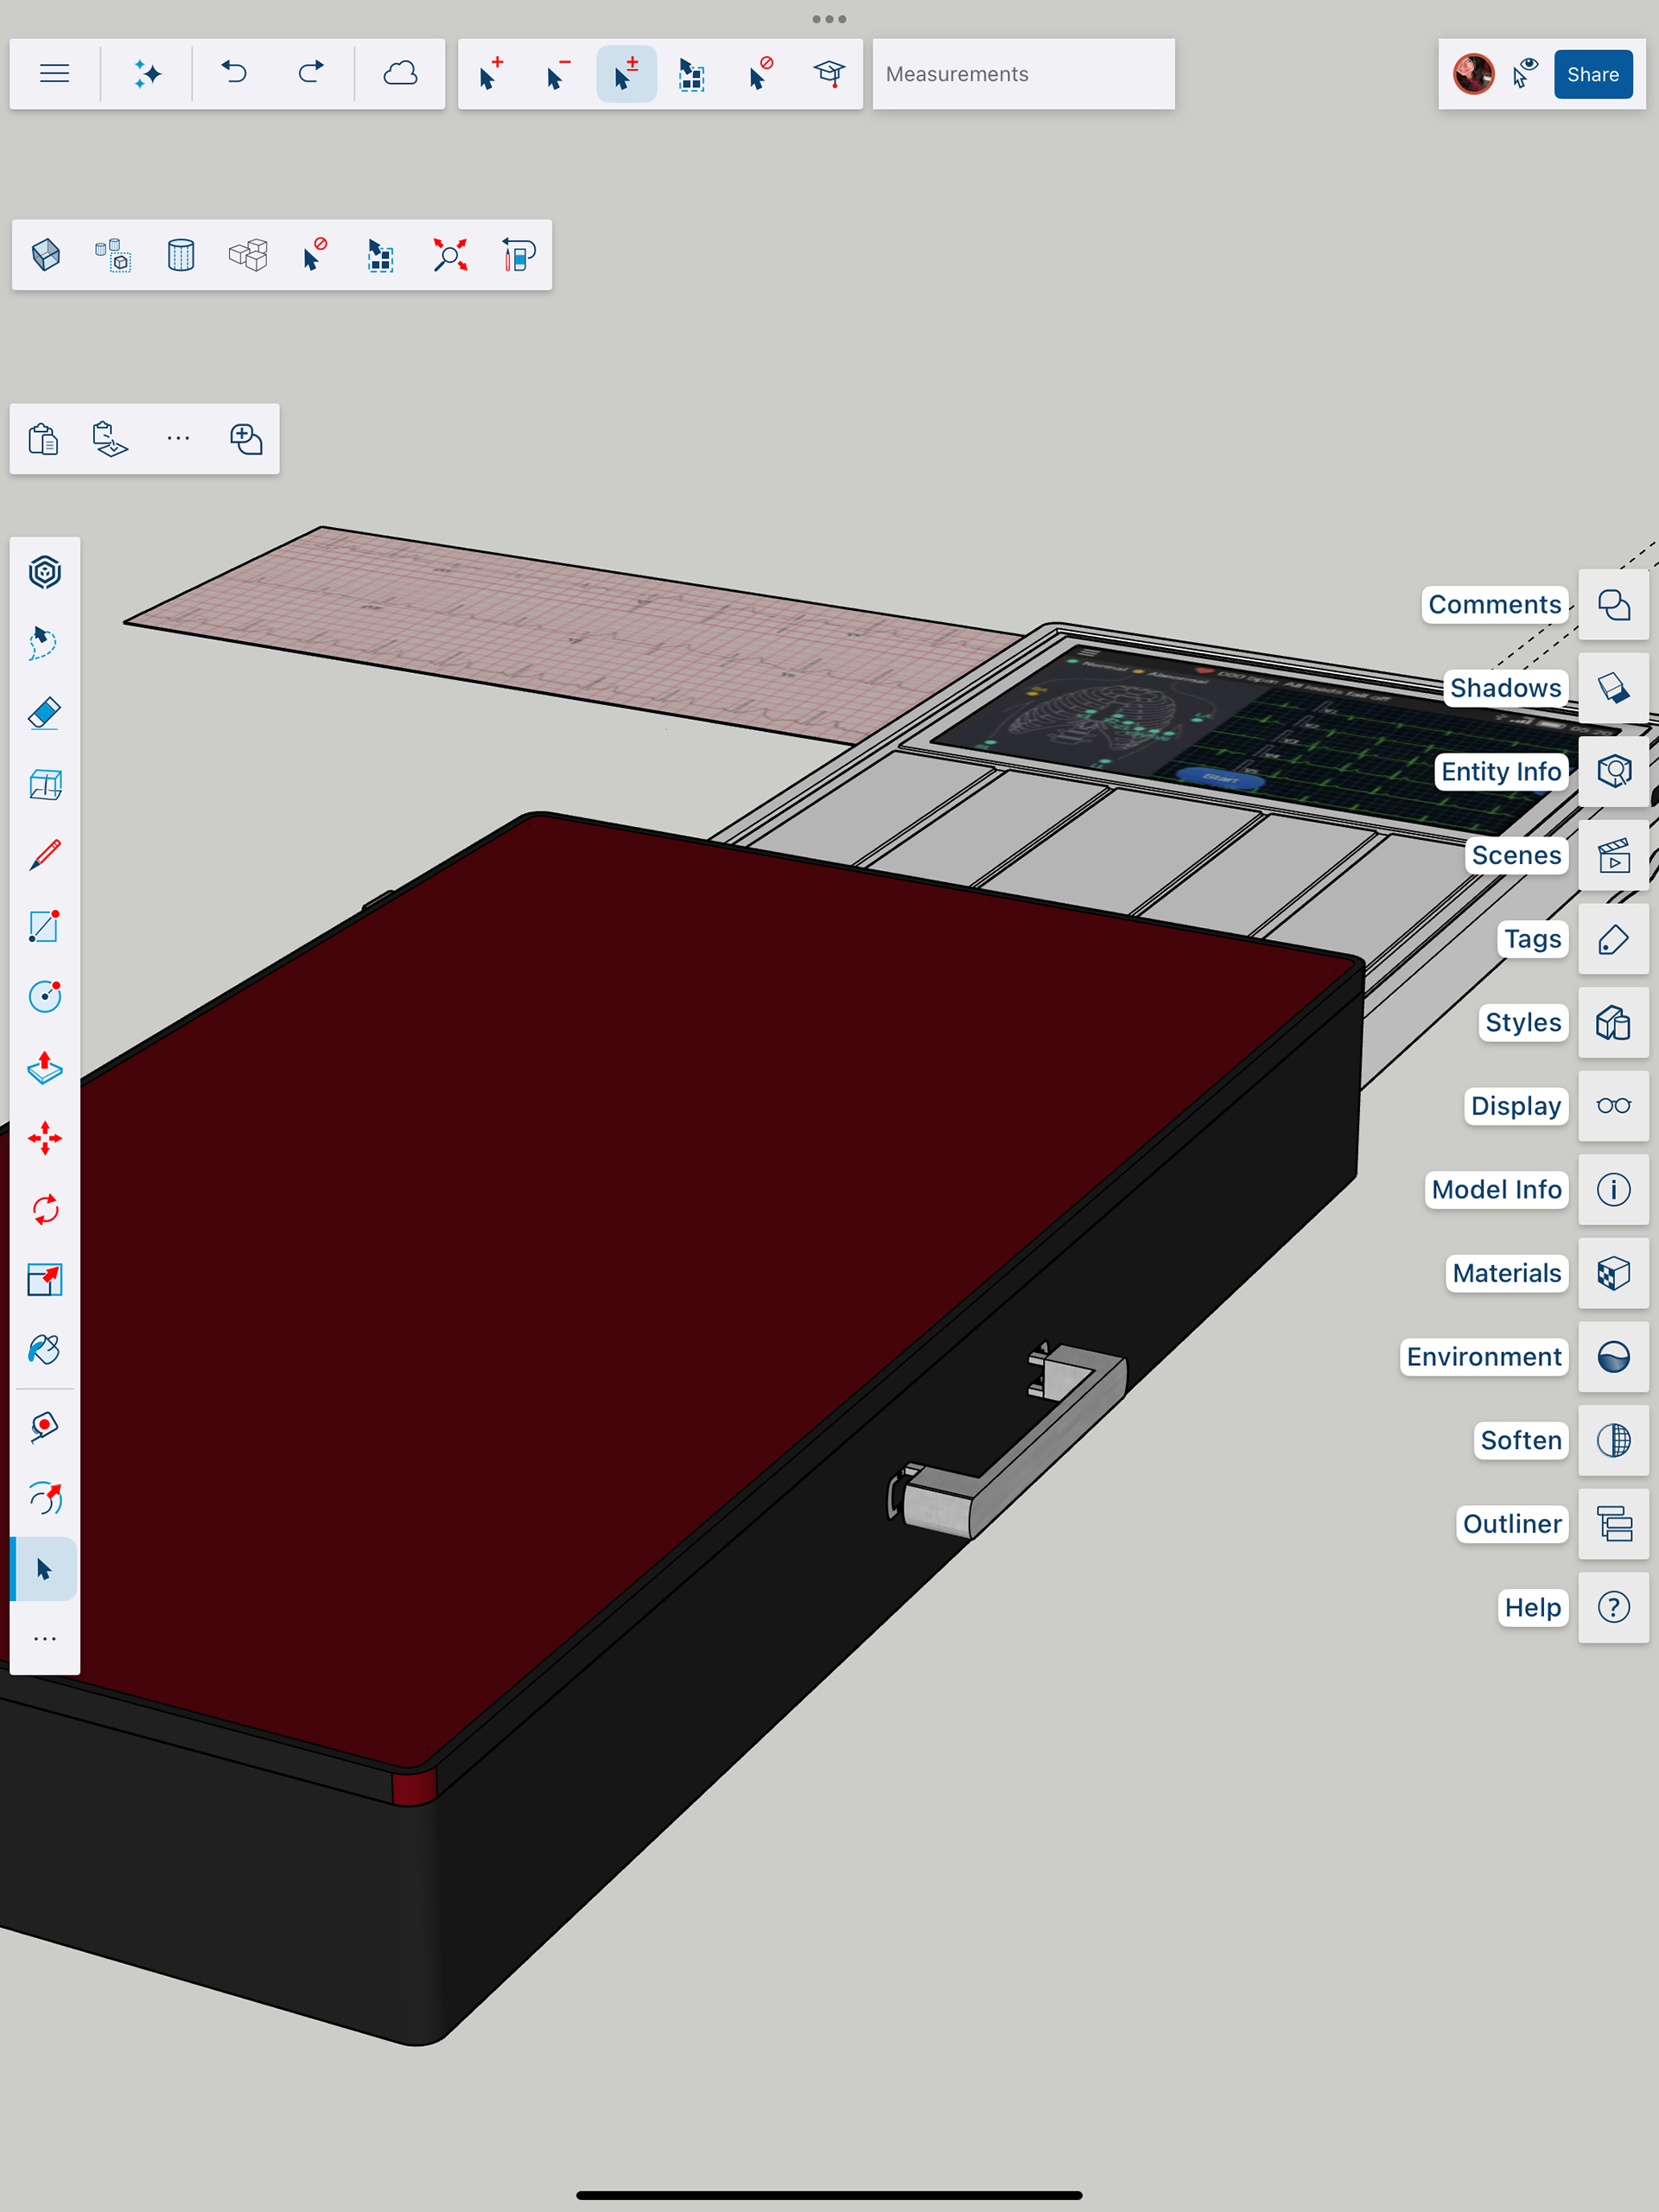Toggle the add/subtract selection mode

point(626,74)
